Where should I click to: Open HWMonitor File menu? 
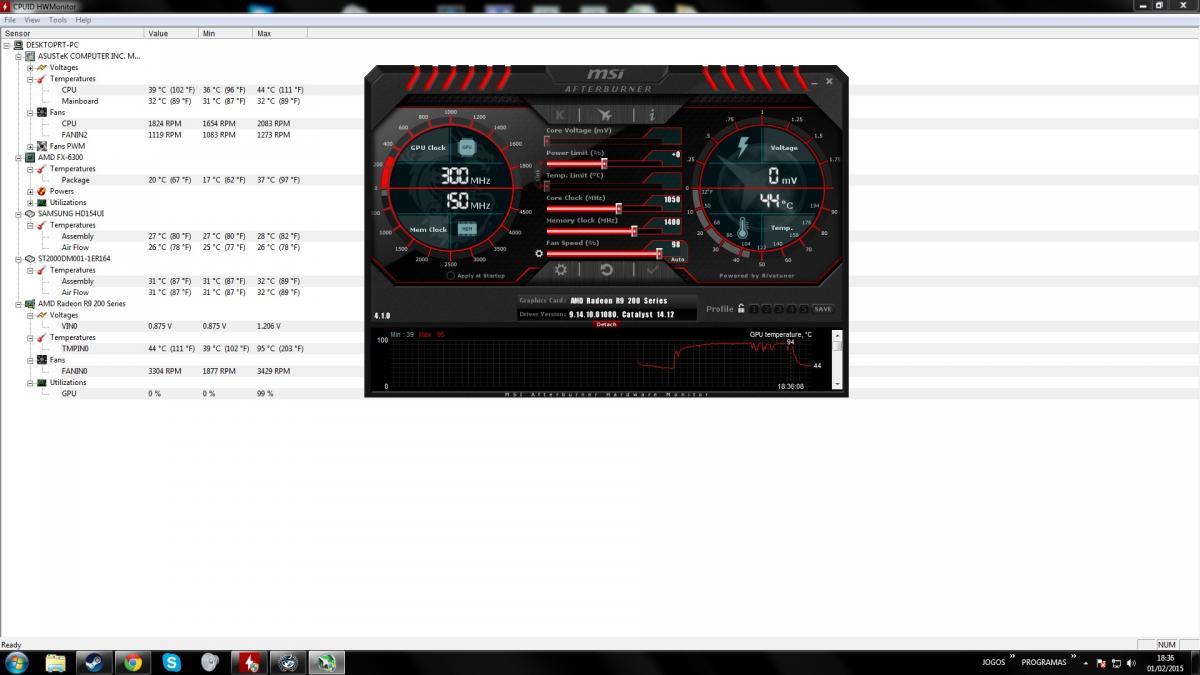click(x=10, y=20)
